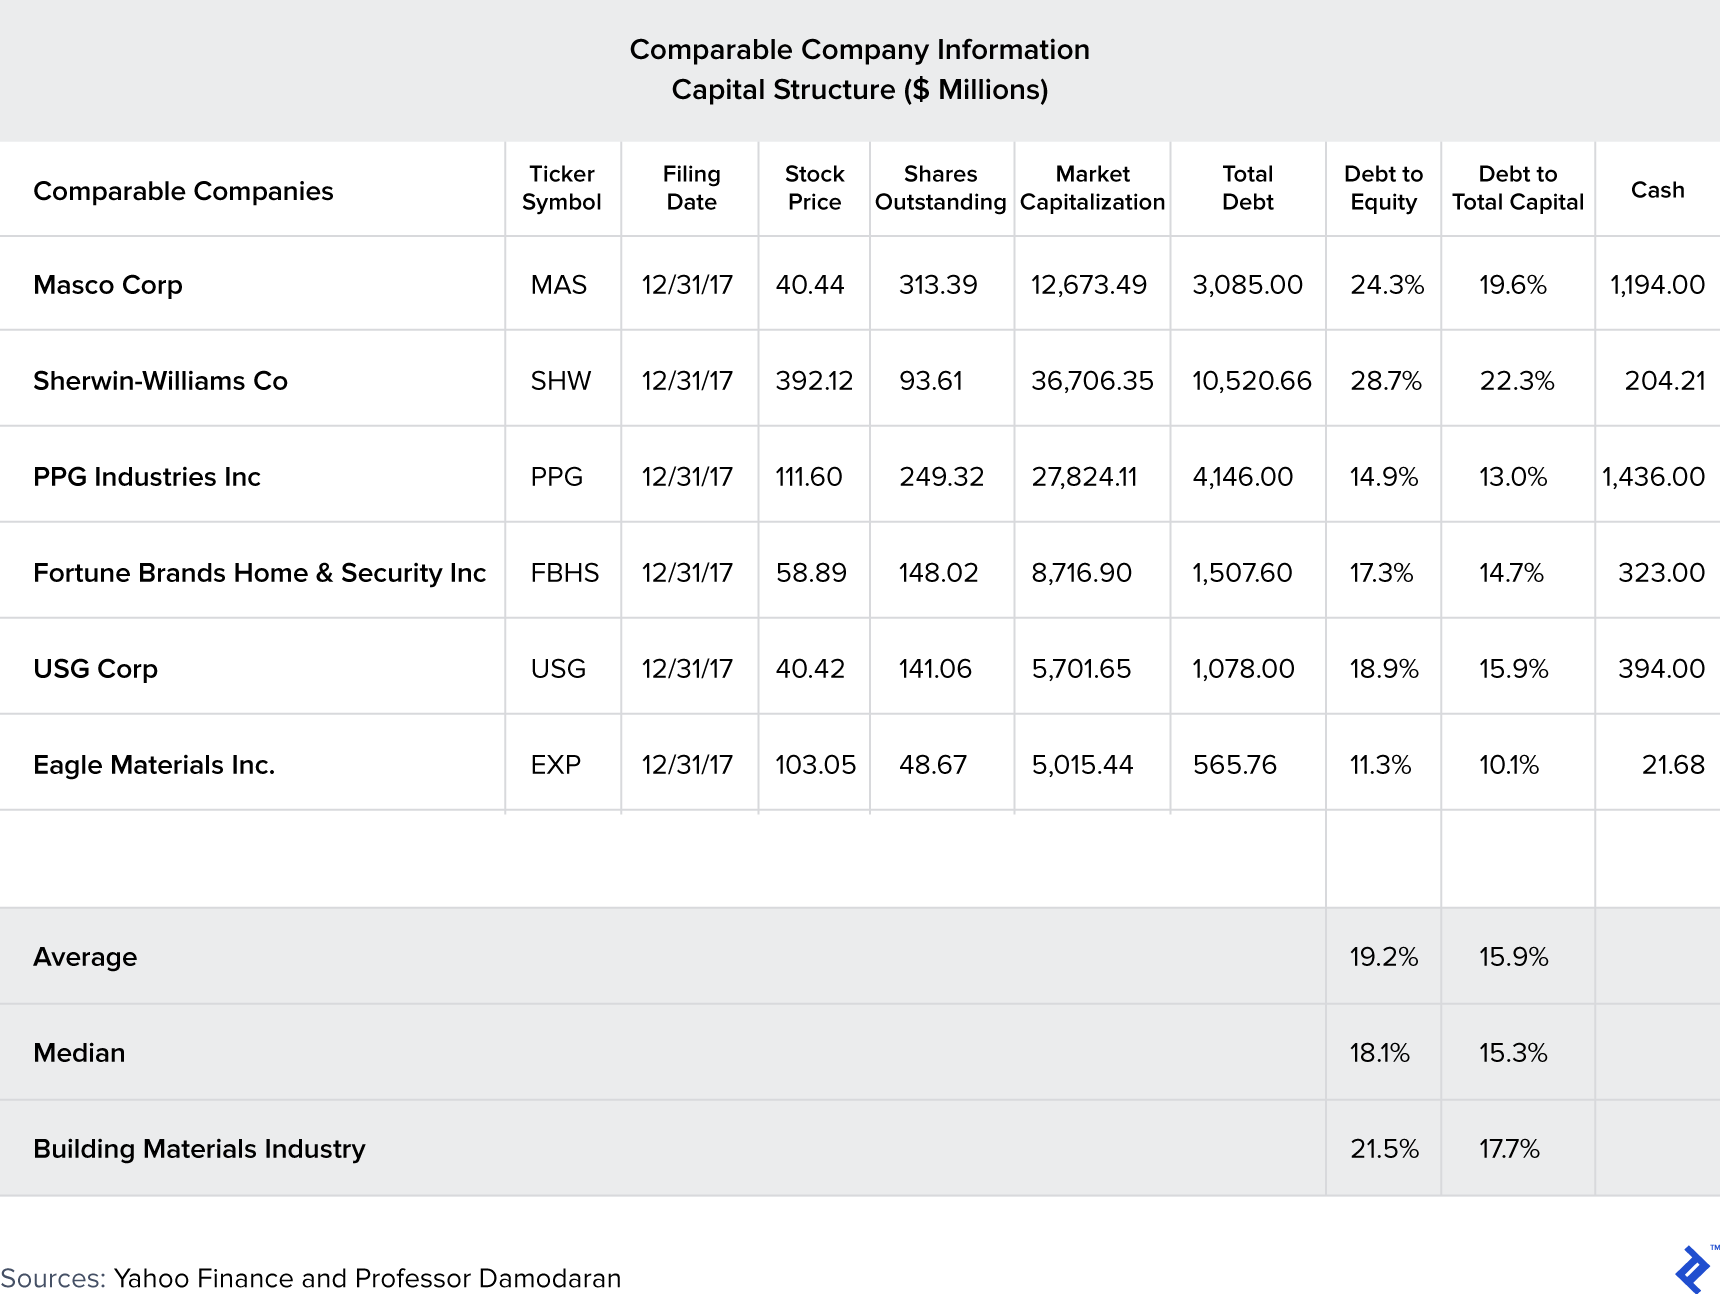Viewport: 1720px width, 1294px height.
Task: Click Eagle Materials total debt 565.76
Action: (x=1234, y=765)
